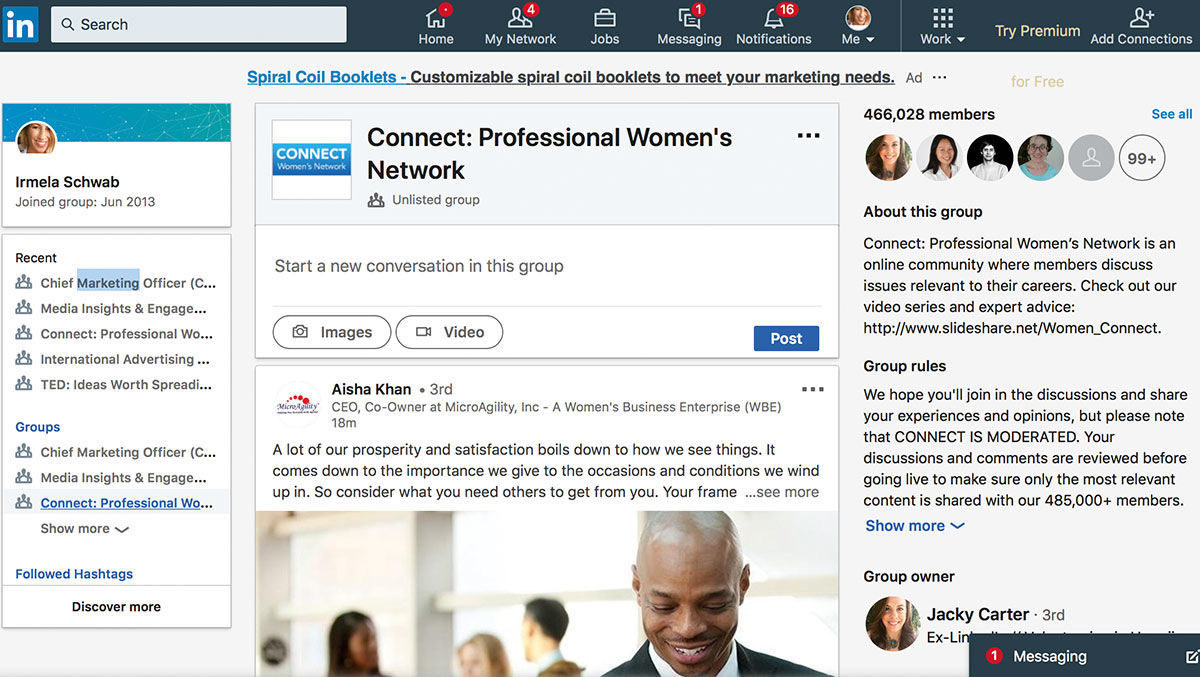Click the 99+ more members circle
The height and width of the screenshot is (677, 1200).
(1142, 158)
